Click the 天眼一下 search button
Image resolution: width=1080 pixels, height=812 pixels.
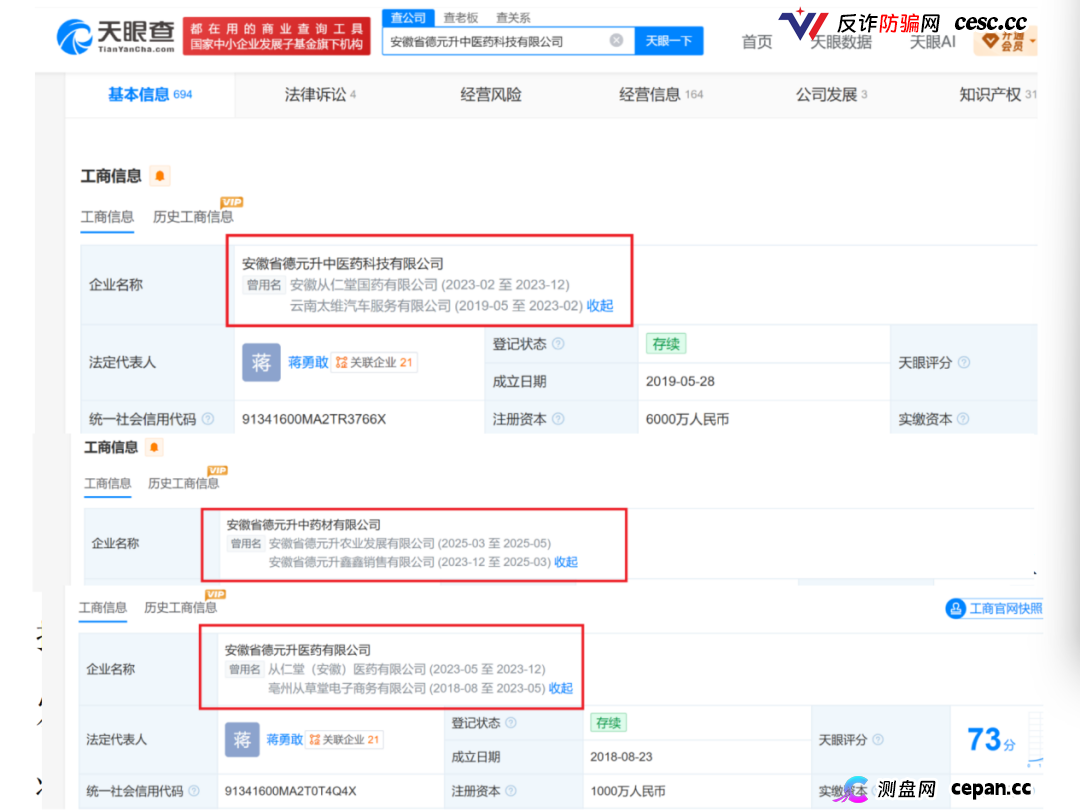(x=668, y=41)
